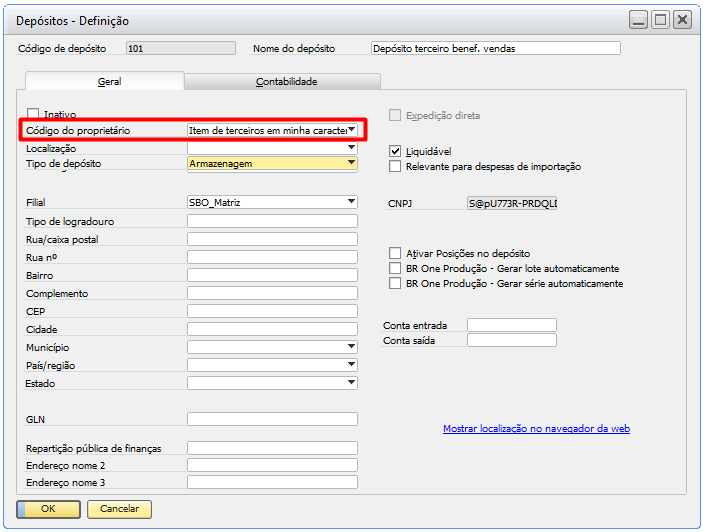This screenshot has width=703, height=532.
Task: Expand the Tipo de depósito dropdown
Action: point(351,163)
